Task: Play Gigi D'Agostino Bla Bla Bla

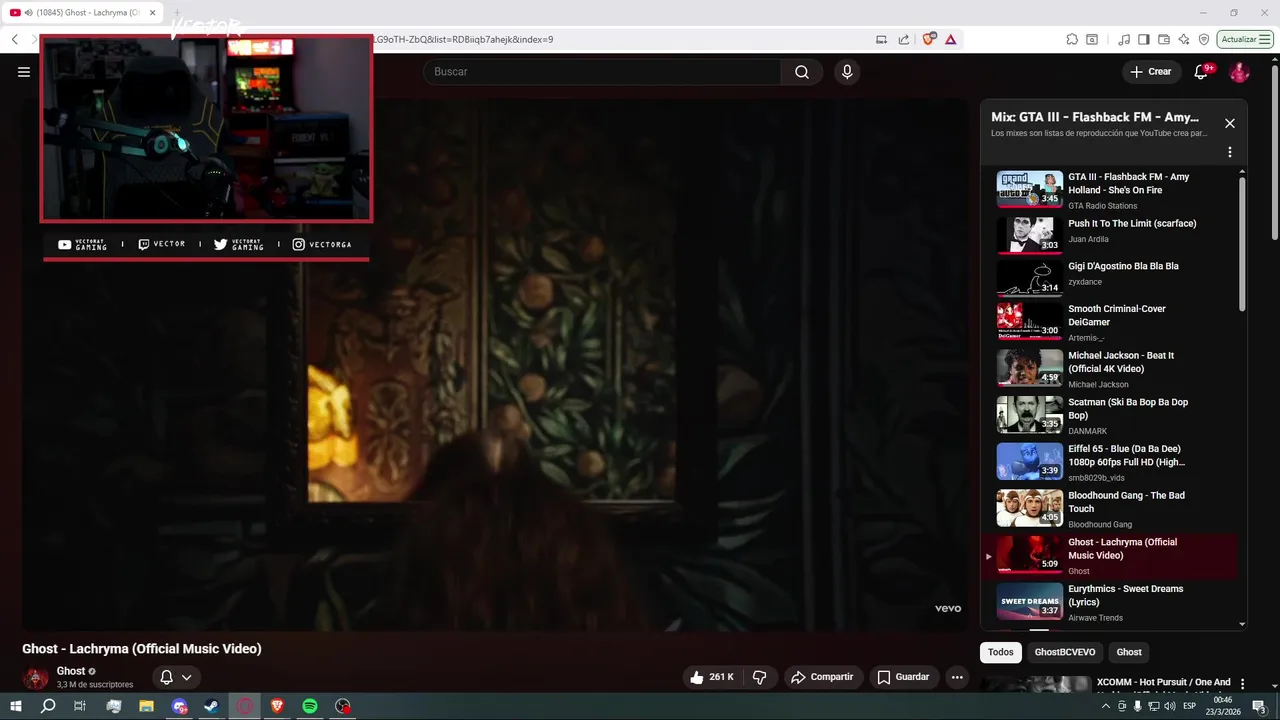Action: [1110, 277]
